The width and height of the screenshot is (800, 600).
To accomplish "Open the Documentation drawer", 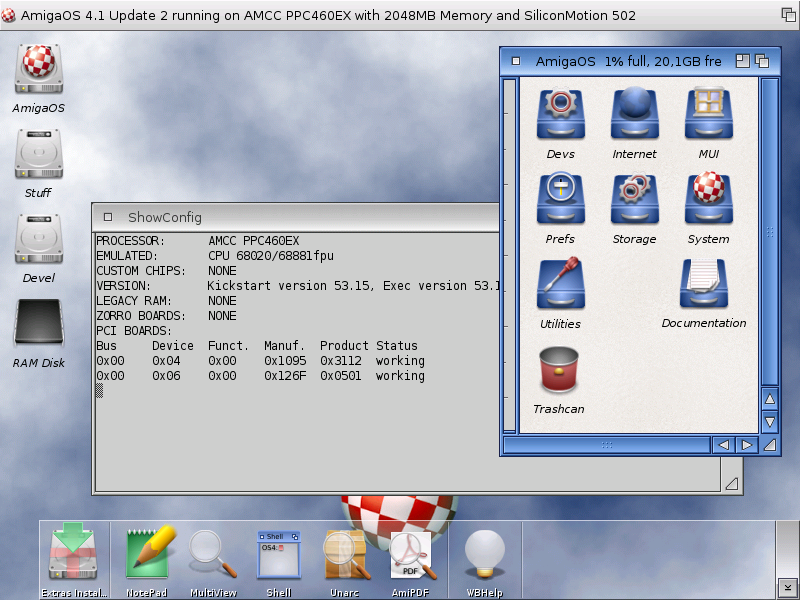I will tap(704, 283).
